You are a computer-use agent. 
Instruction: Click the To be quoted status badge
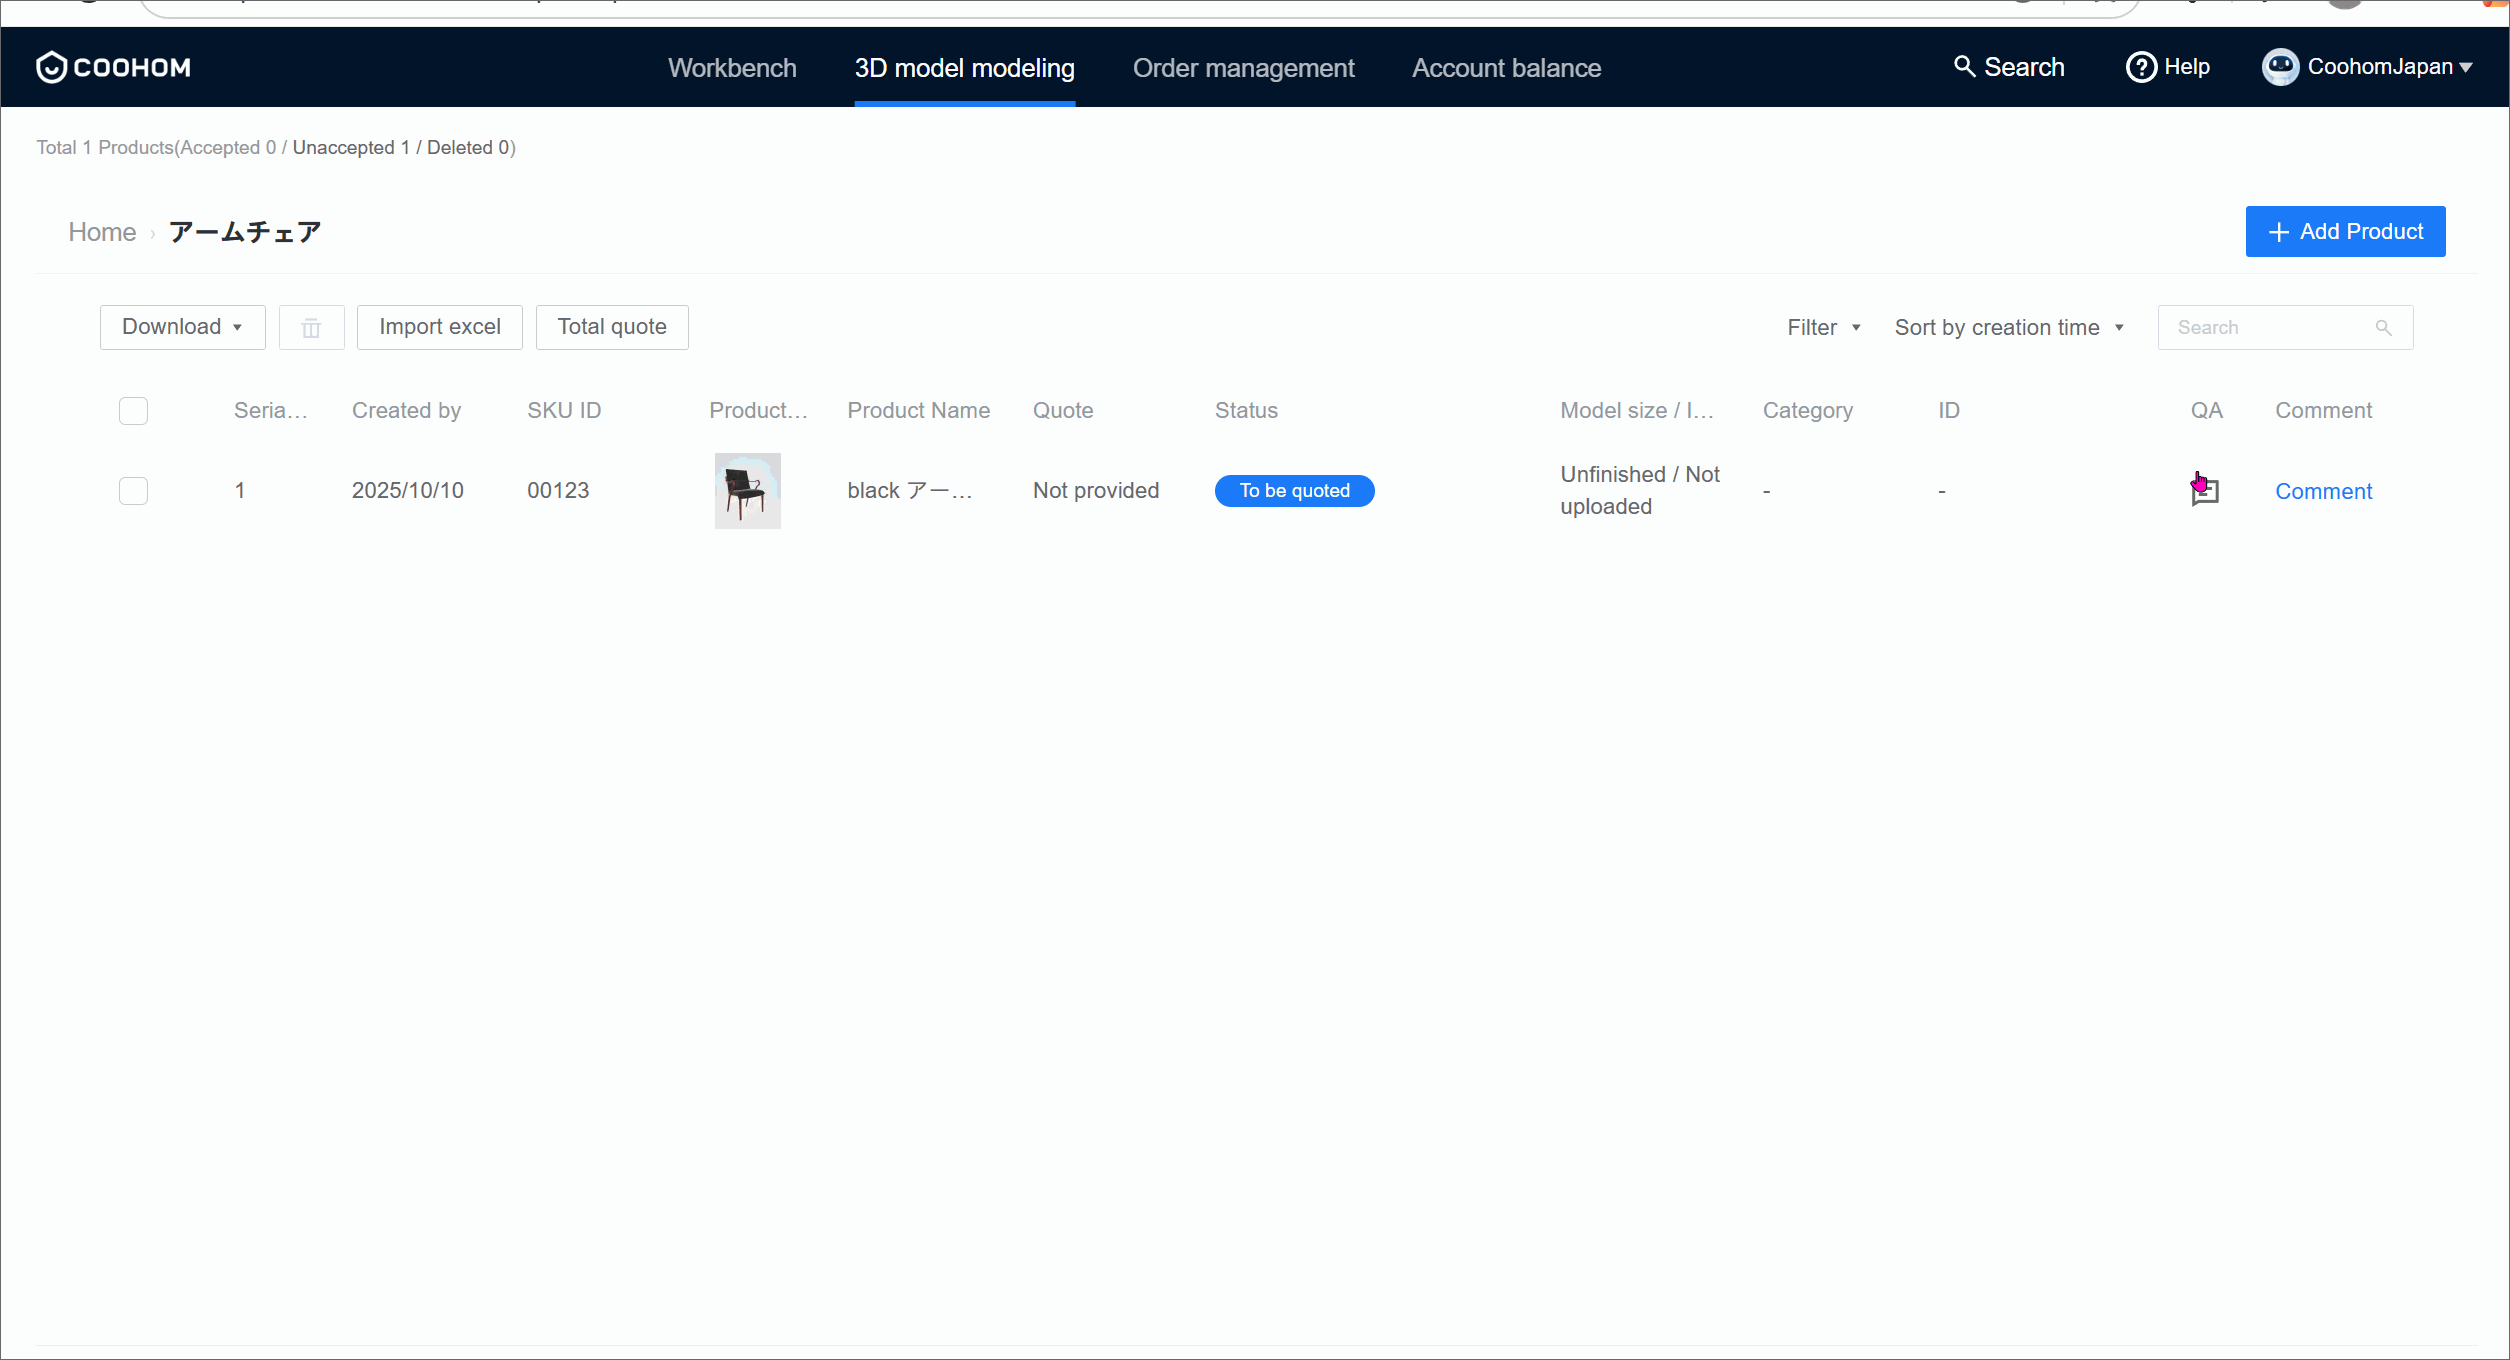click(1294, 491)
